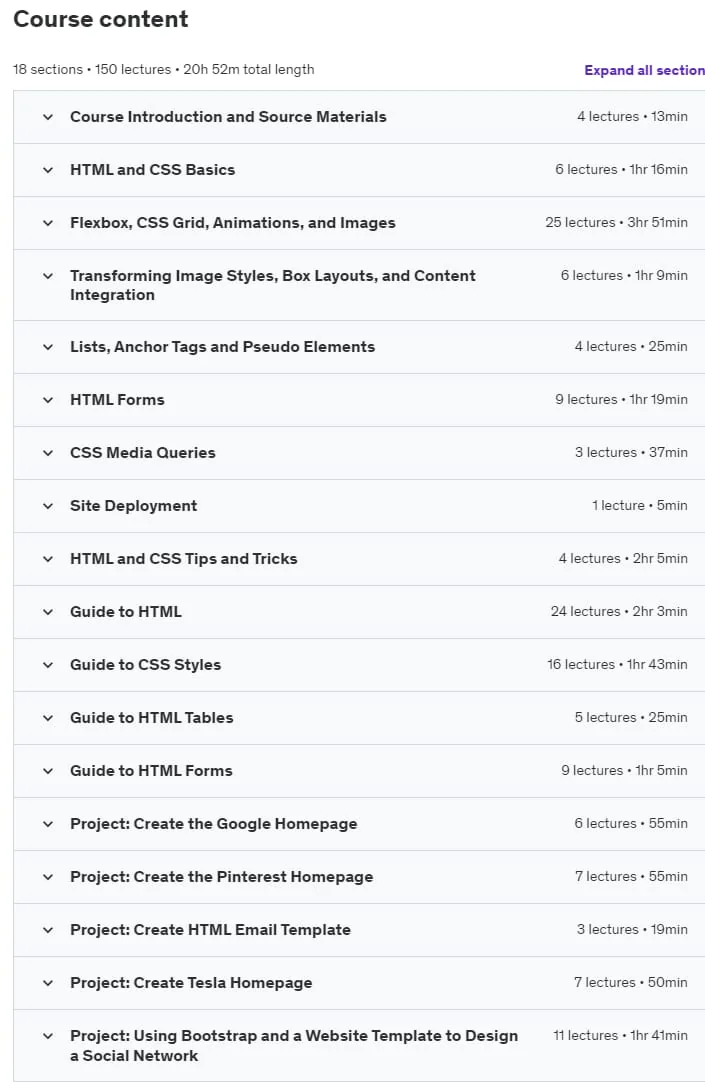This screenshot has width=705, height=1082.
Task: Expand chevron for Course Introduction and Source Materials
Action: click(48, 117)
